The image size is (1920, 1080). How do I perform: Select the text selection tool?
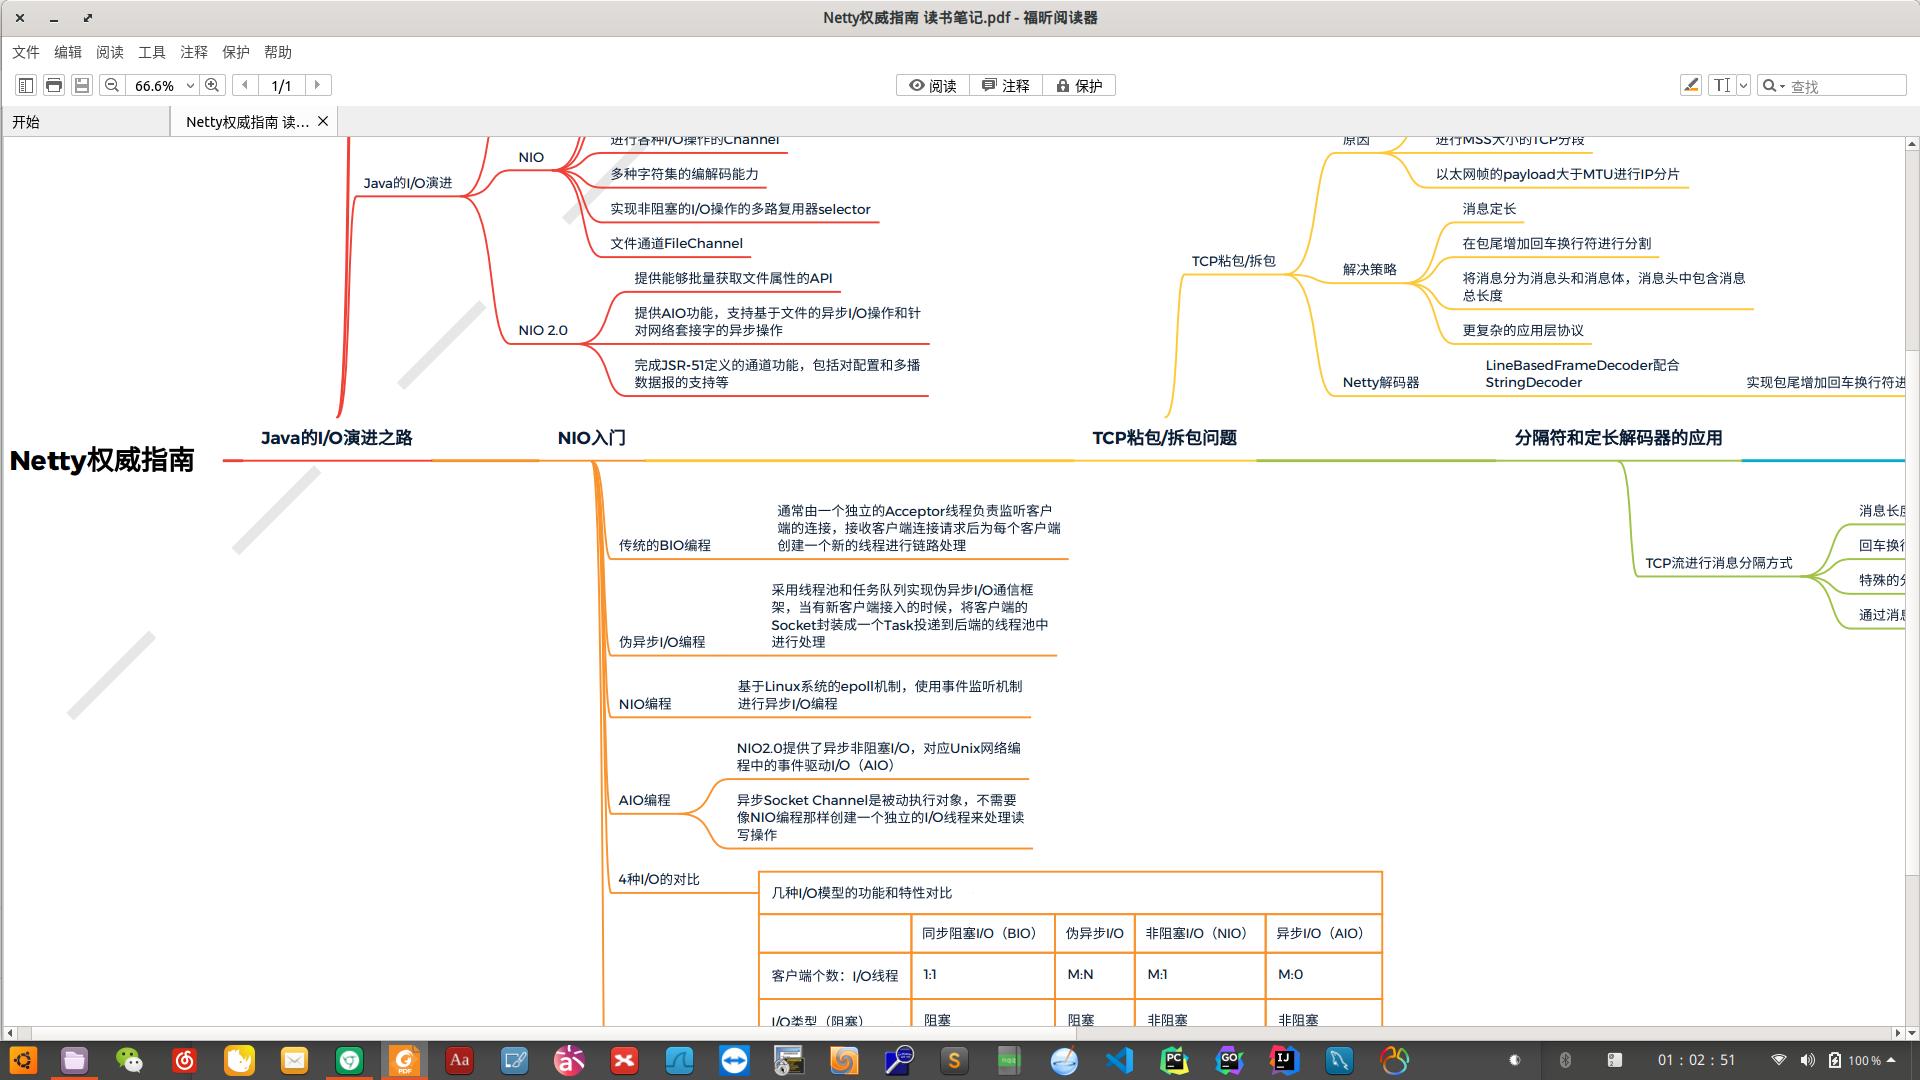1721,86
